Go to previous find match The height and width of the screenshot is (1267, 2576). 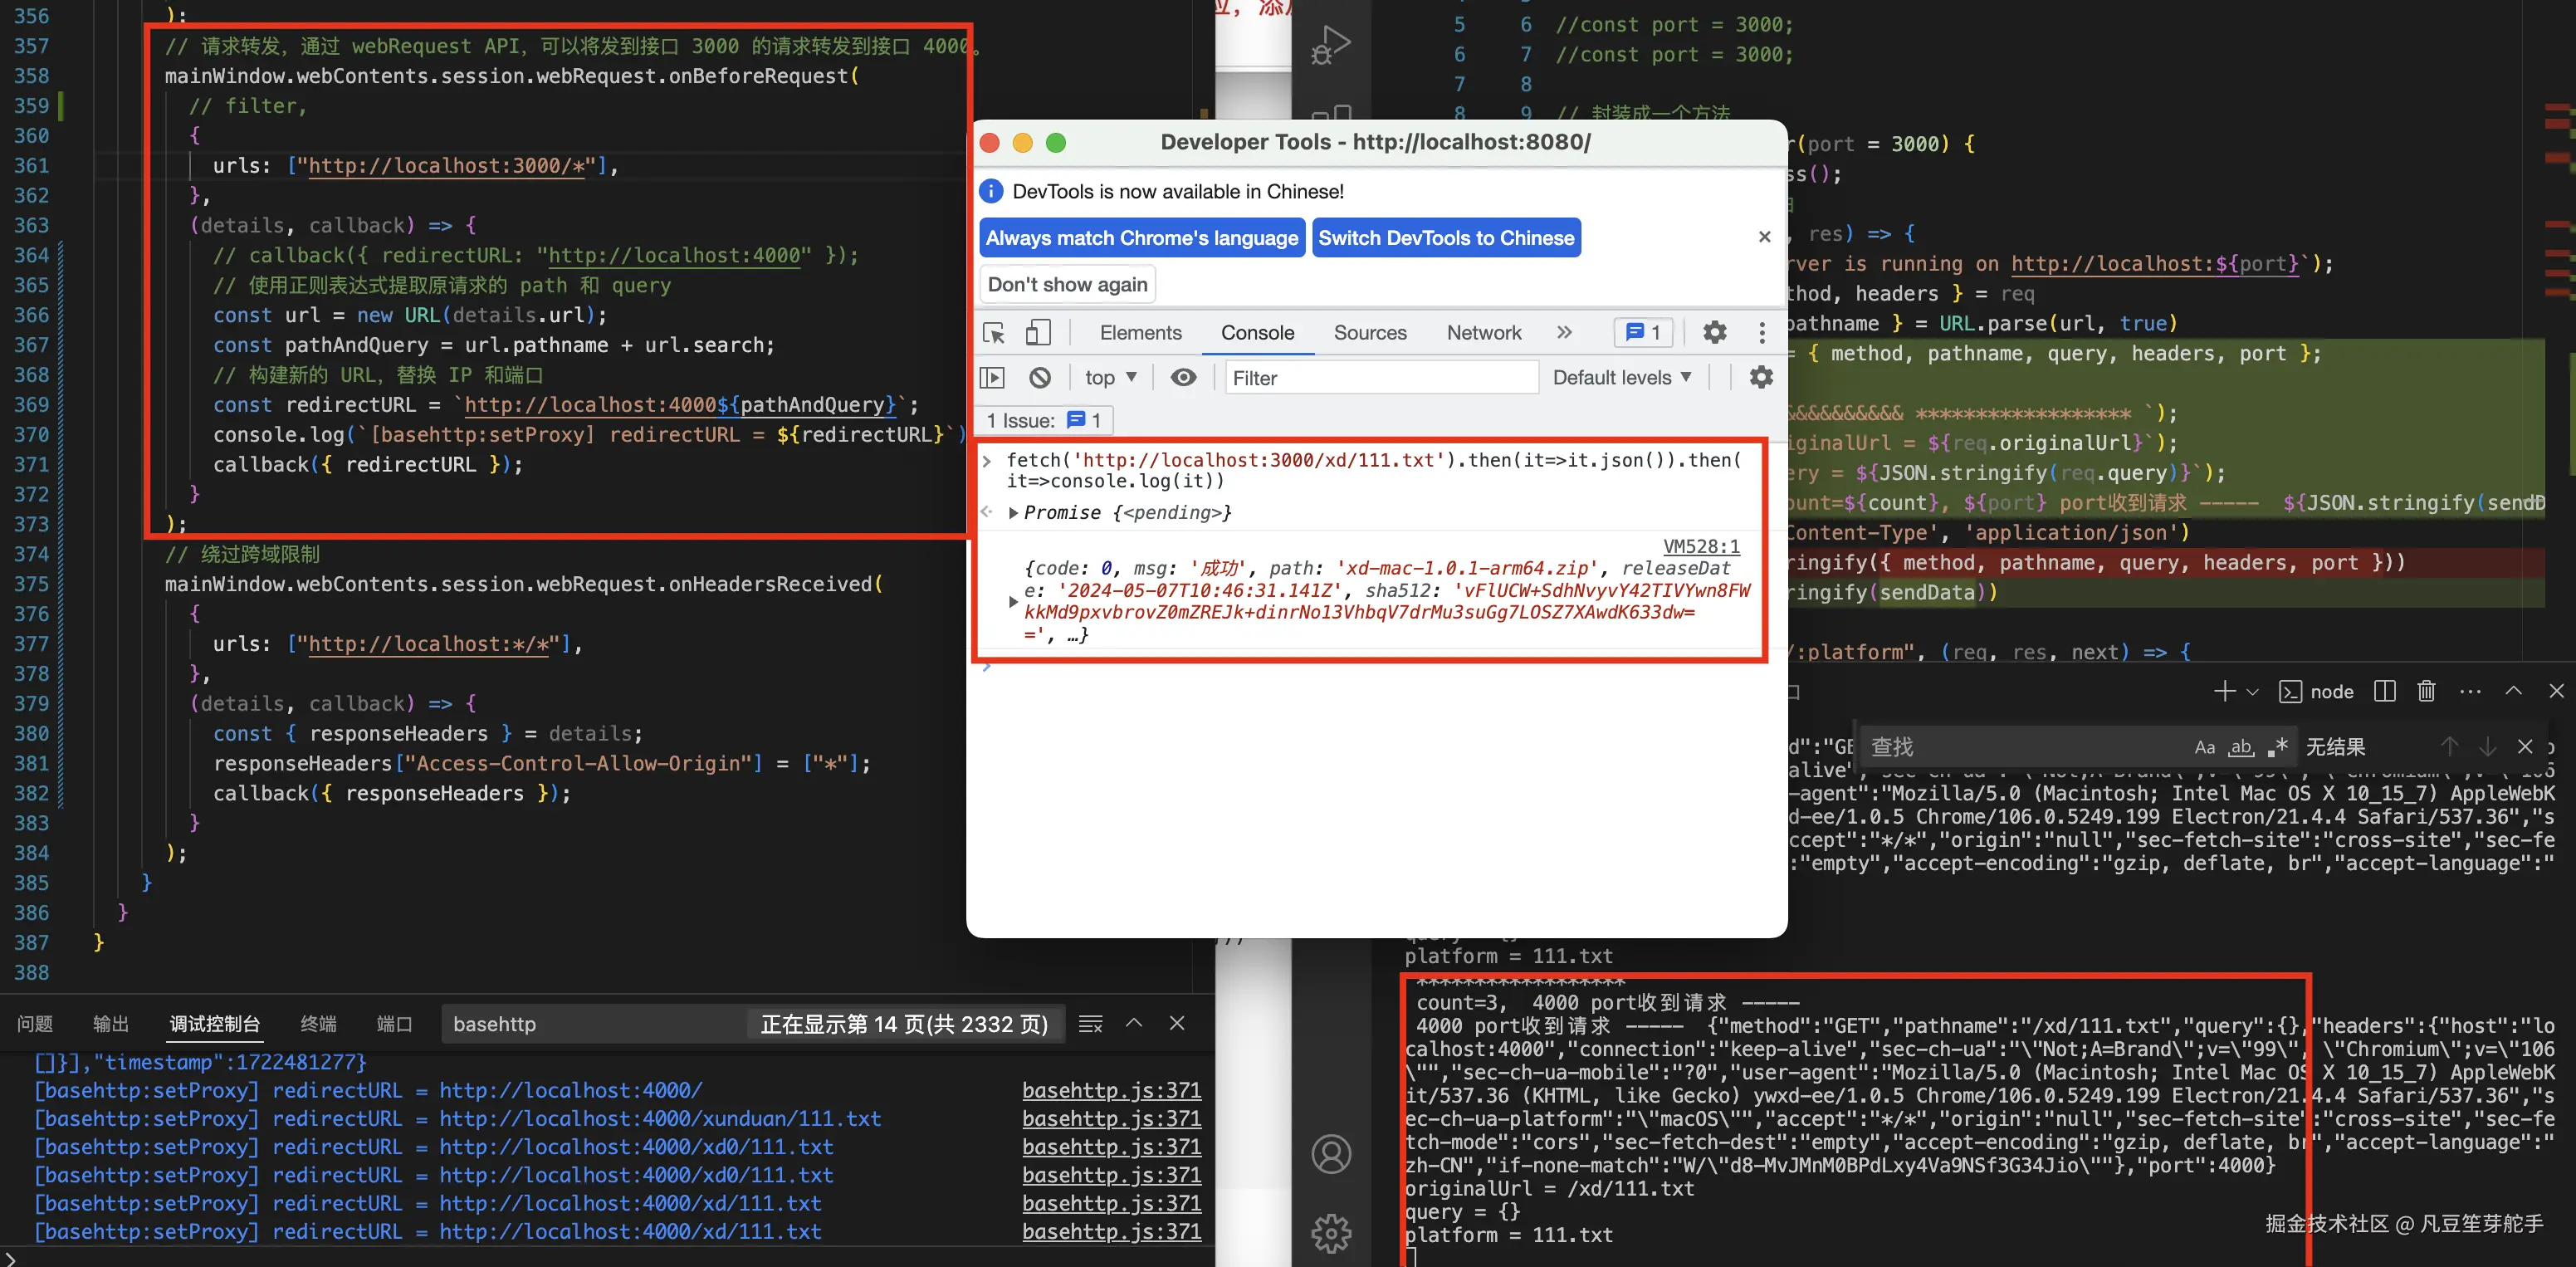click(x=2449, y=747)
